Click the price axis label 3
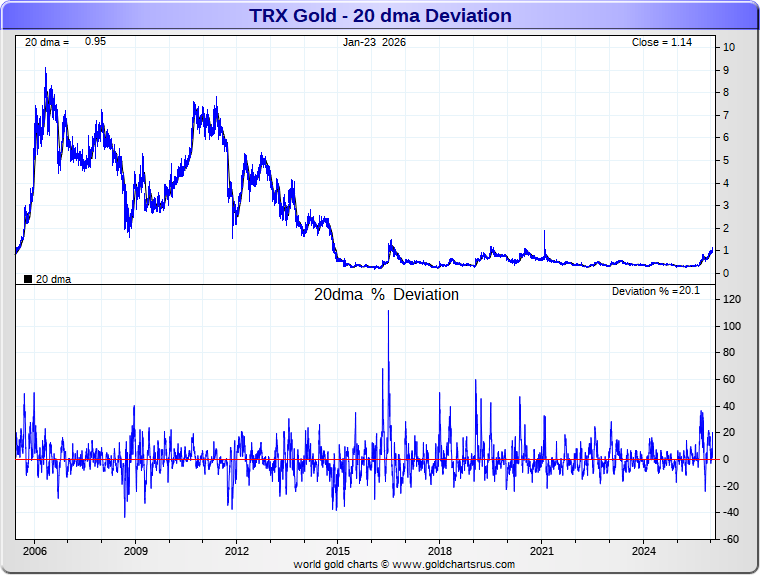Image resolution: width=760 pixels, height=575 pixels. click(726, 205)
